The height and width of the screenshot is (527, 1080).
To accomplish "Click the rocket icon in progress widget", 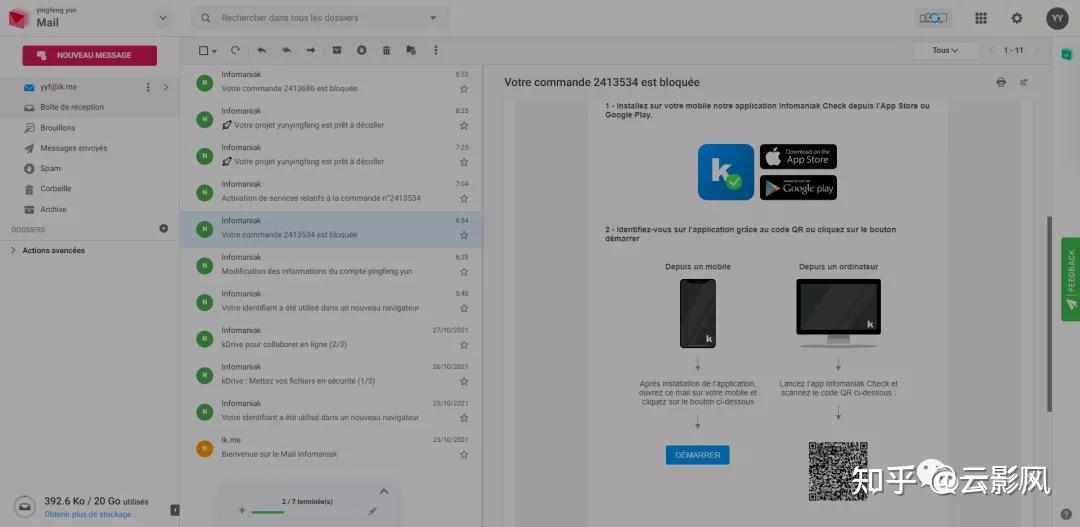I will (x=373, y=511).
